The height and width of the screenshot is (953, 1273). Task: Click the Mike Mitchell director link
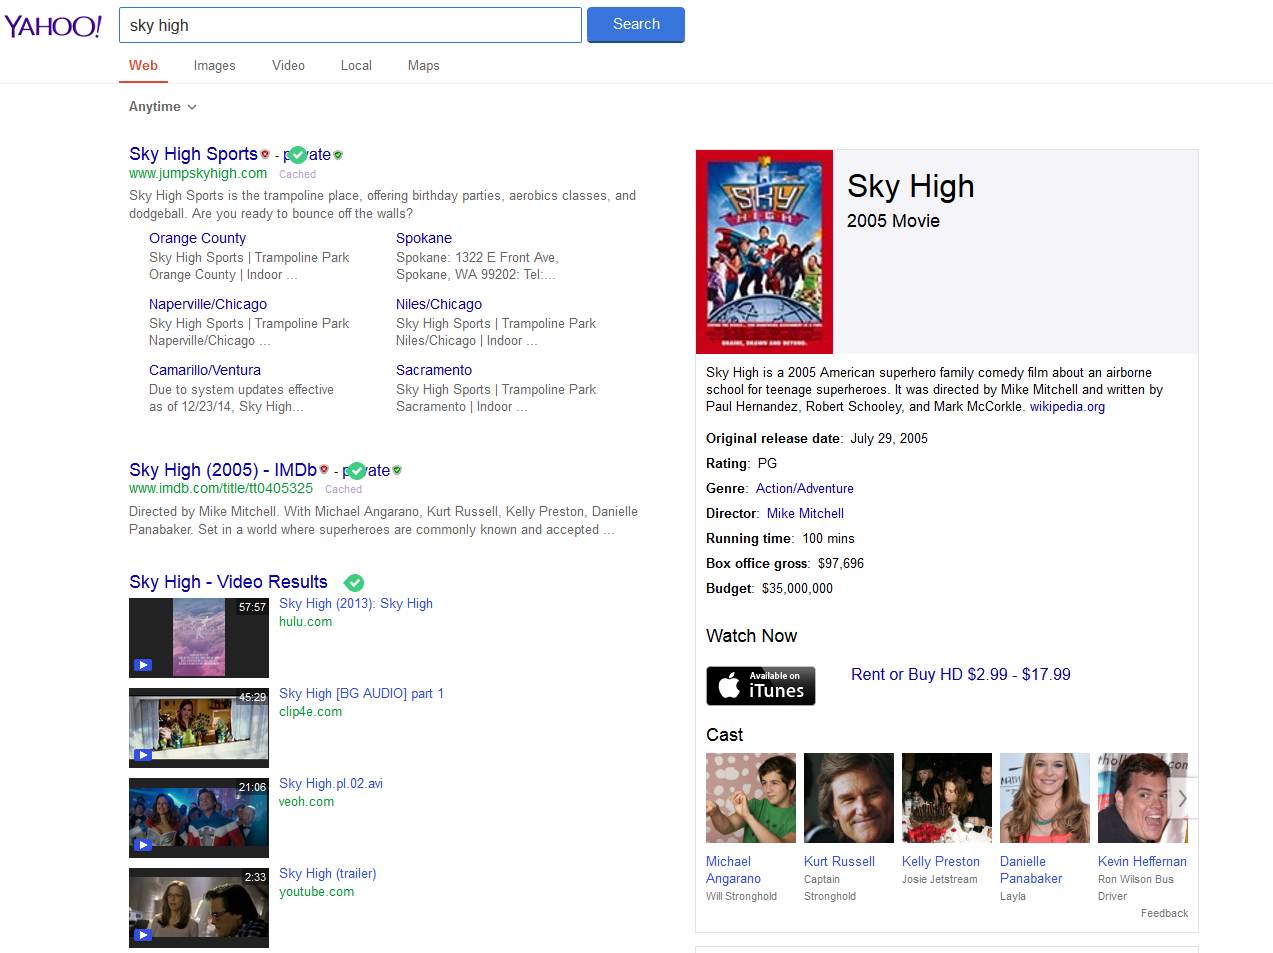pos(805,514)
